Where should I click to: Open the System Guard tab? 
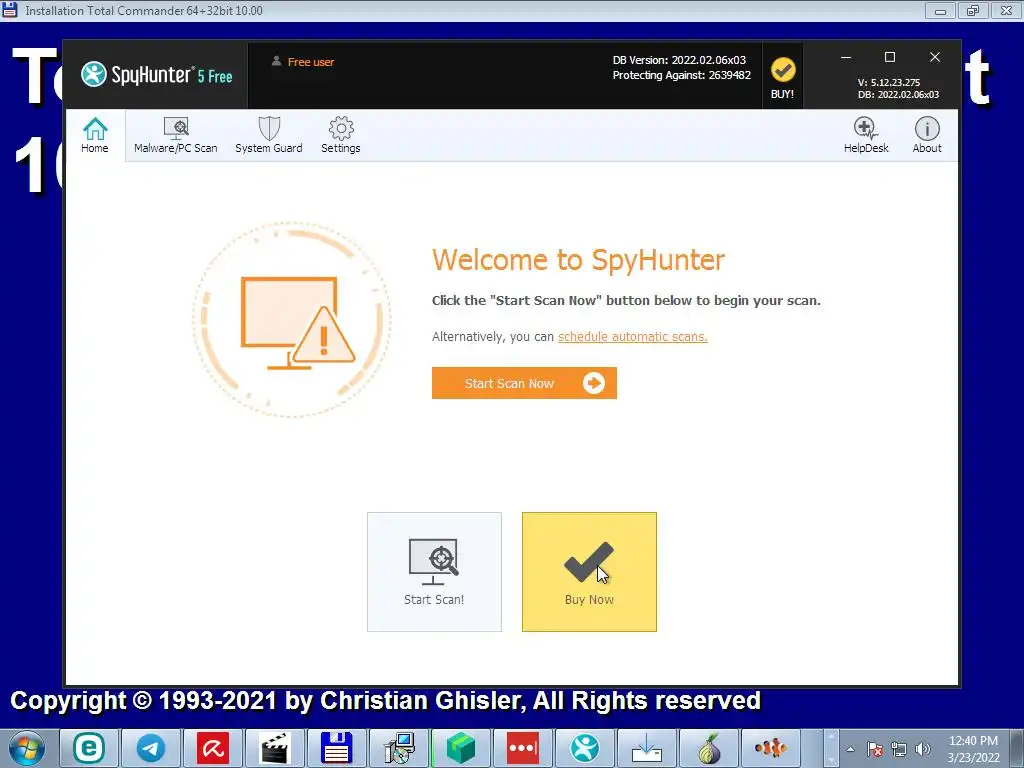(x=268, y=135)
